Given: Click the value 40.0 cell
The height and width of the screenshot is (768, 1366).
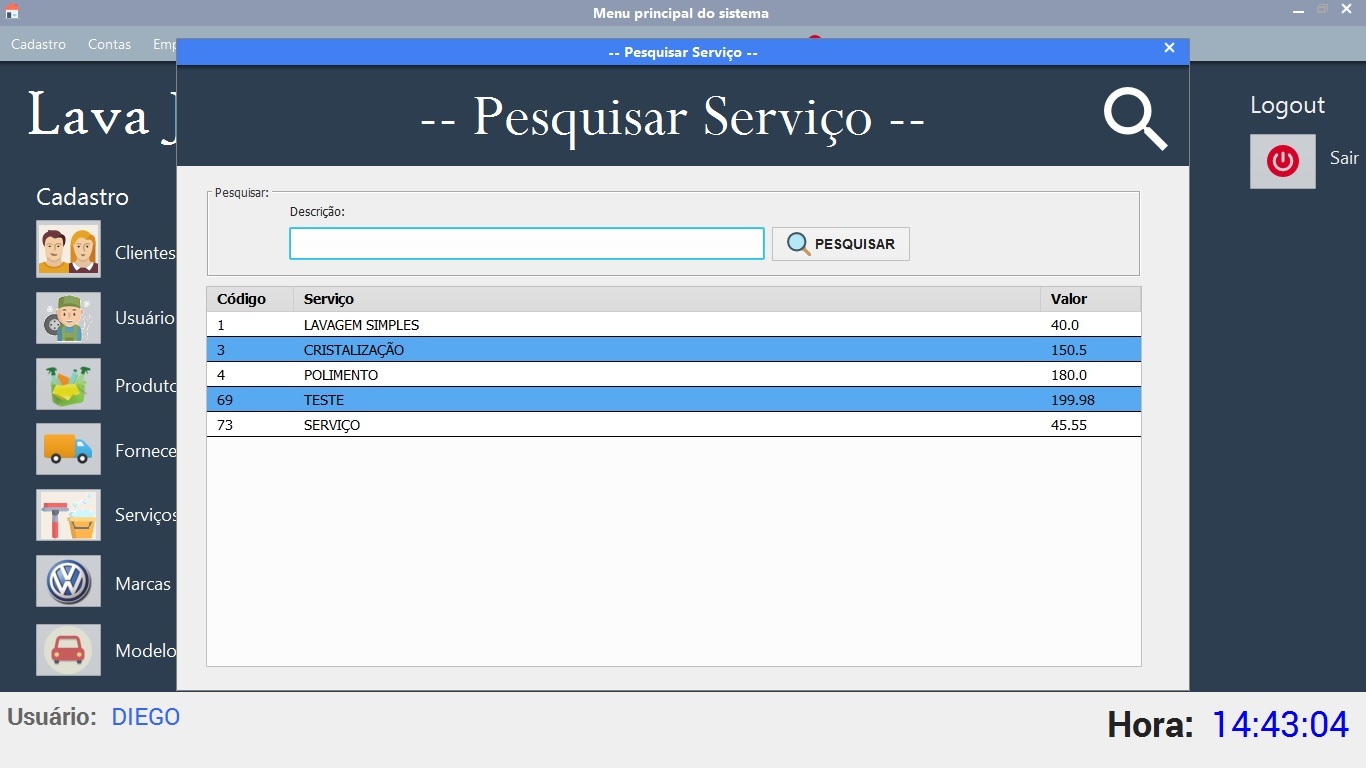Looking at the screenshot, I should click(x=1090, y=325).
